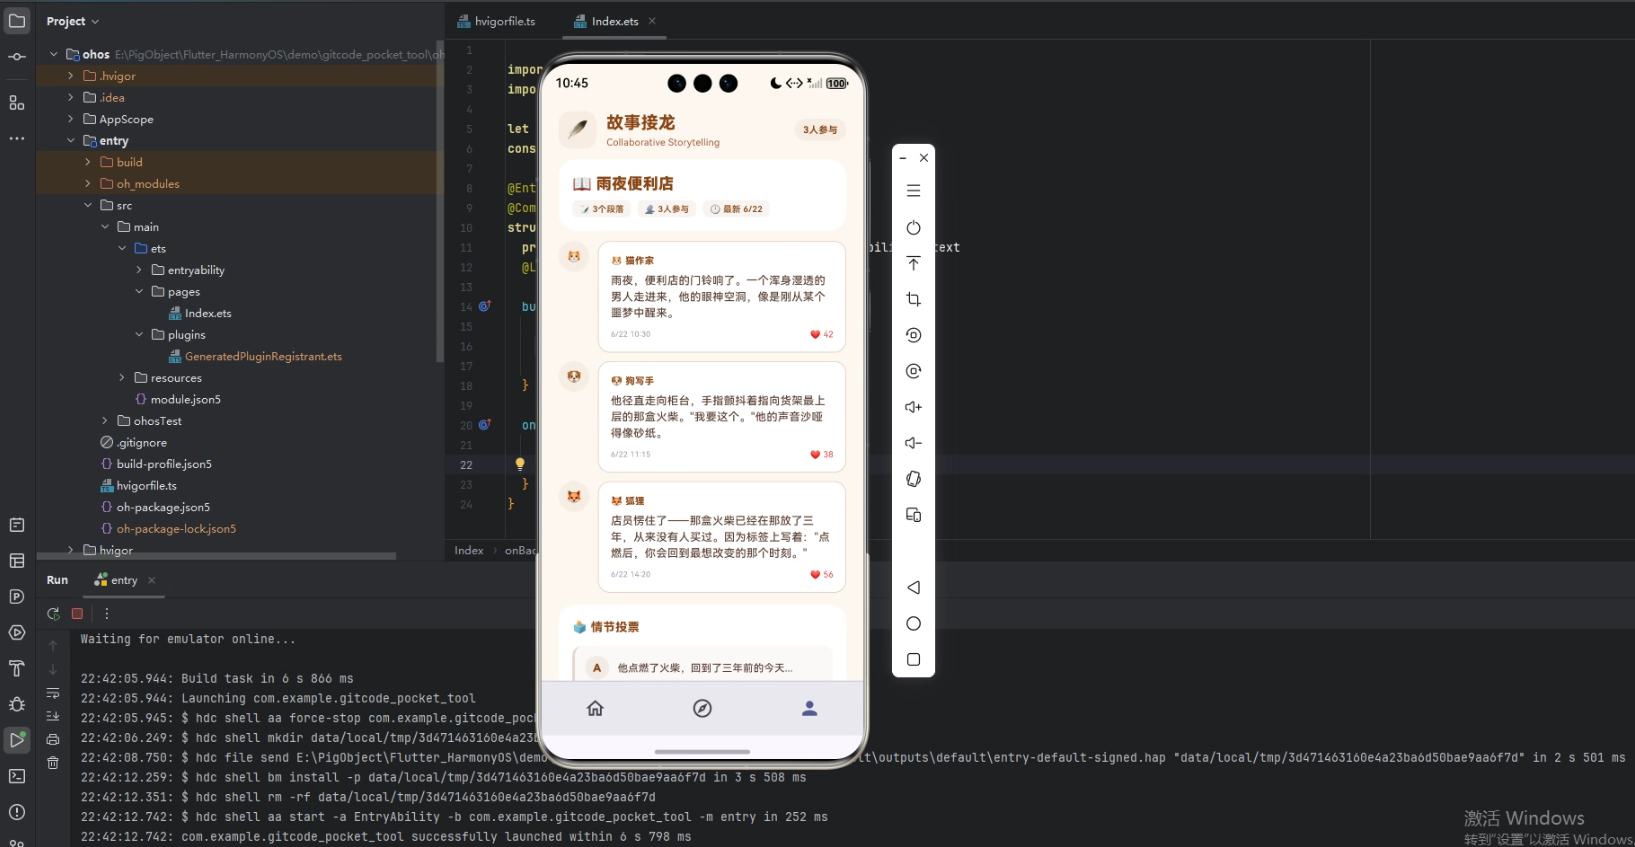Rotate the emulator screen left
1635x847 pixels.
tap(913, 335)
